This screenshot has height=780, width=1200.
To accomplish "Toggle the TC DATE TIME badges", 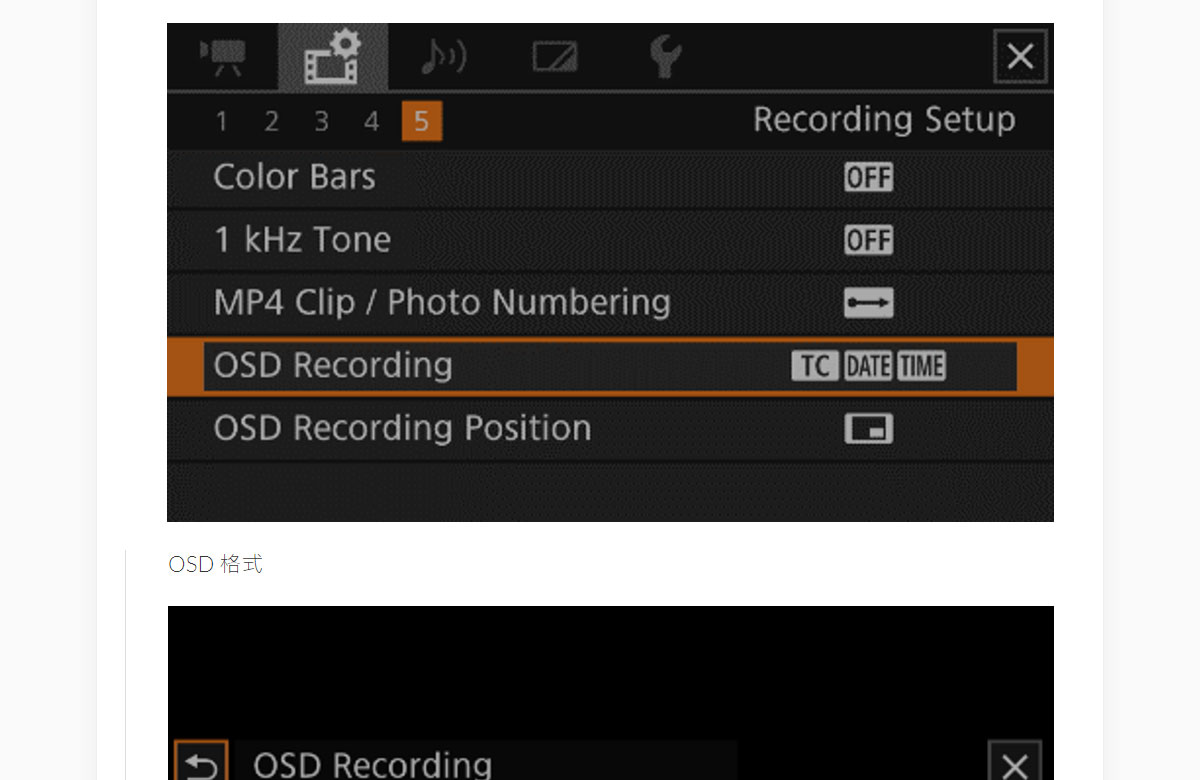I will point(868,366).
